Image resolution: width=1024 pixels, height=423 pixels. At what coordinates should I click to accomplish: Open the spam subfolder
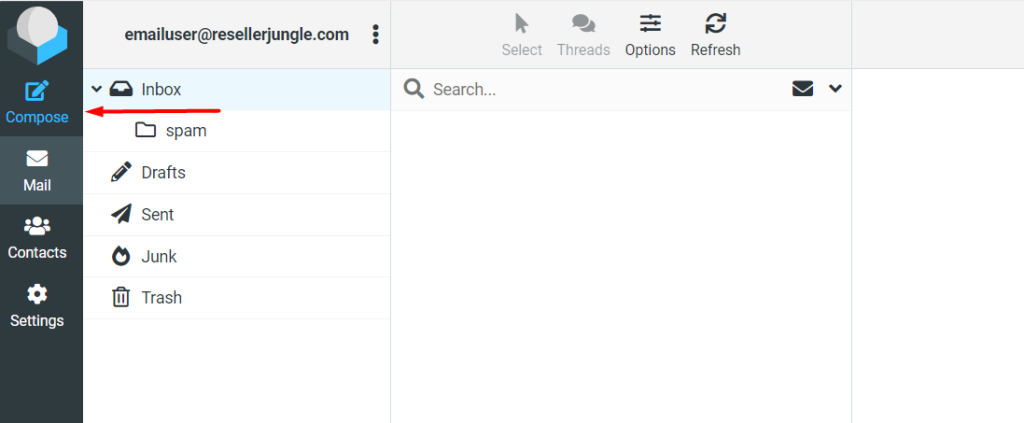tap(186, 131)
